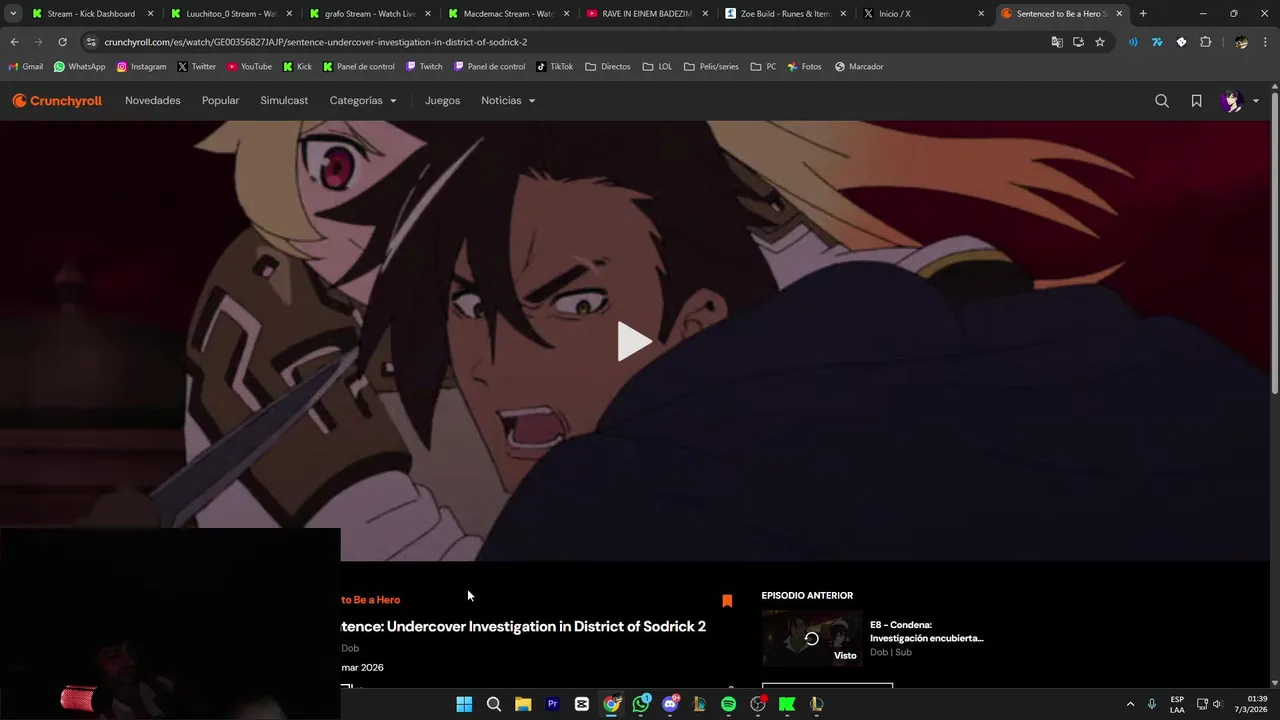Open Simulcast in Crunchyroll navigation
The image size is (1280, 720).
click(284, 101)
